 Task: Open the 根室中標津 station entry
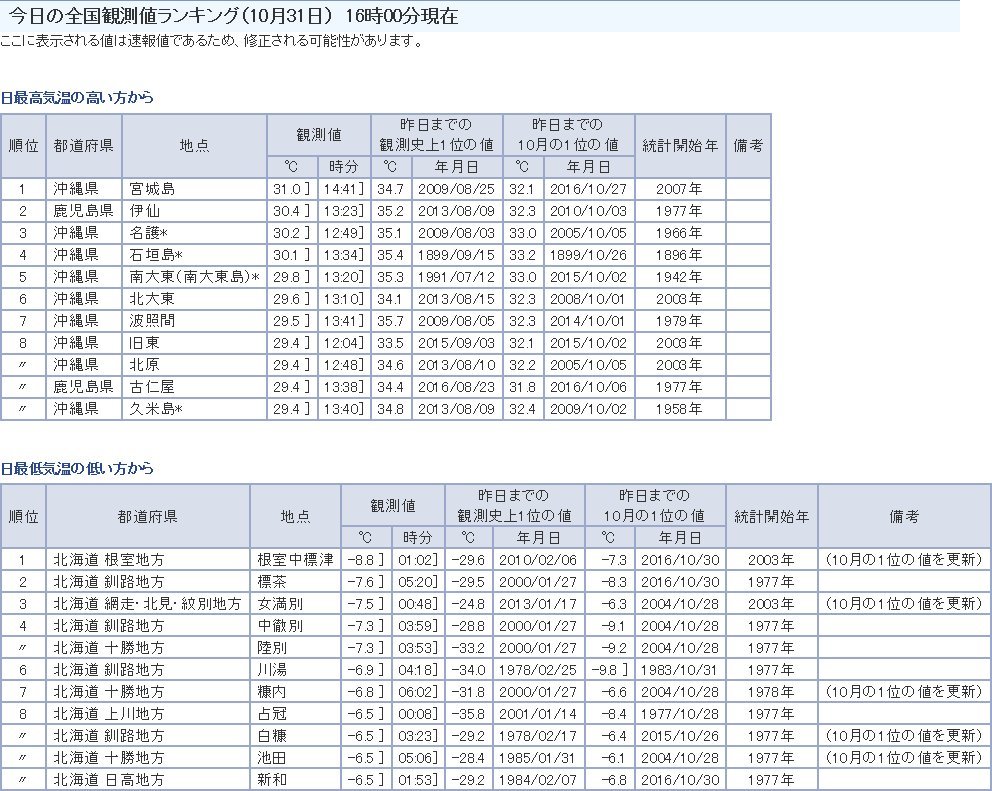(294, 559)
